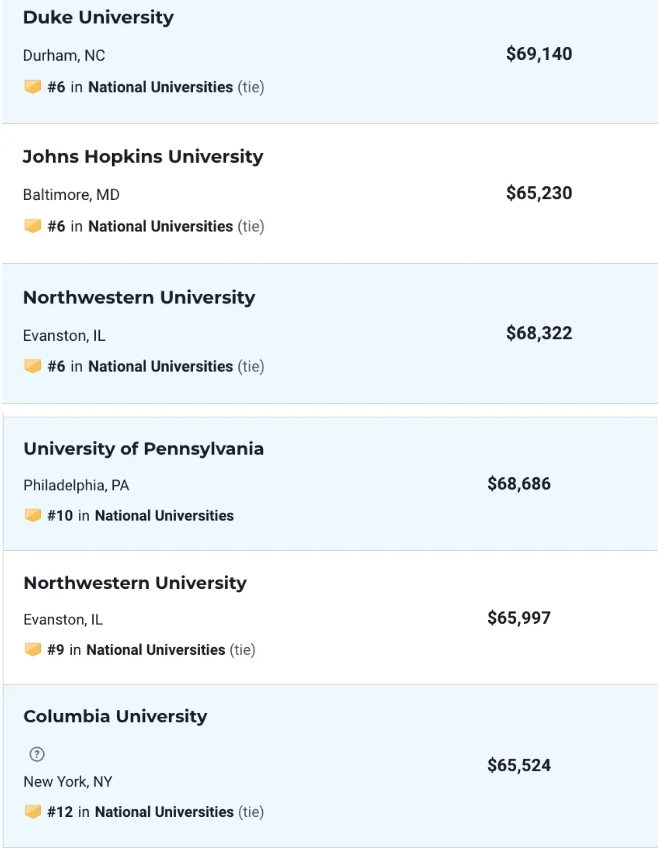
Task: Click the help question mark icon under Columbia University
Action: click(x=37, y=754)
